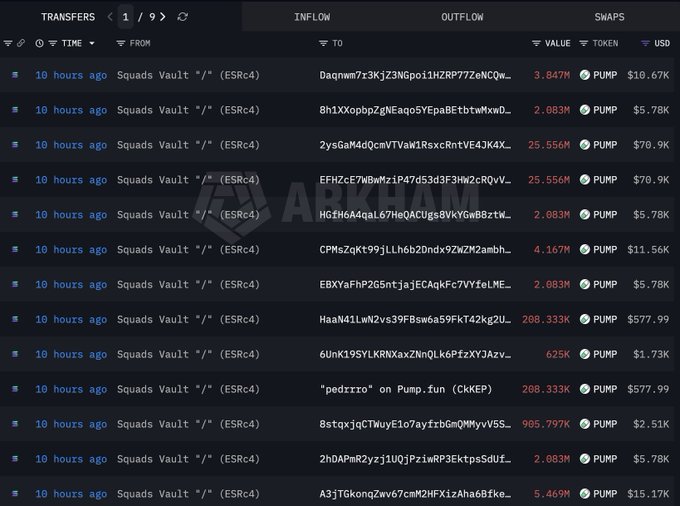Open Solana chain icon on the CPMsZqKt9 row
The width and height of the screenshot is (680, 506).
pyautogui.click(x=15, y=249)
